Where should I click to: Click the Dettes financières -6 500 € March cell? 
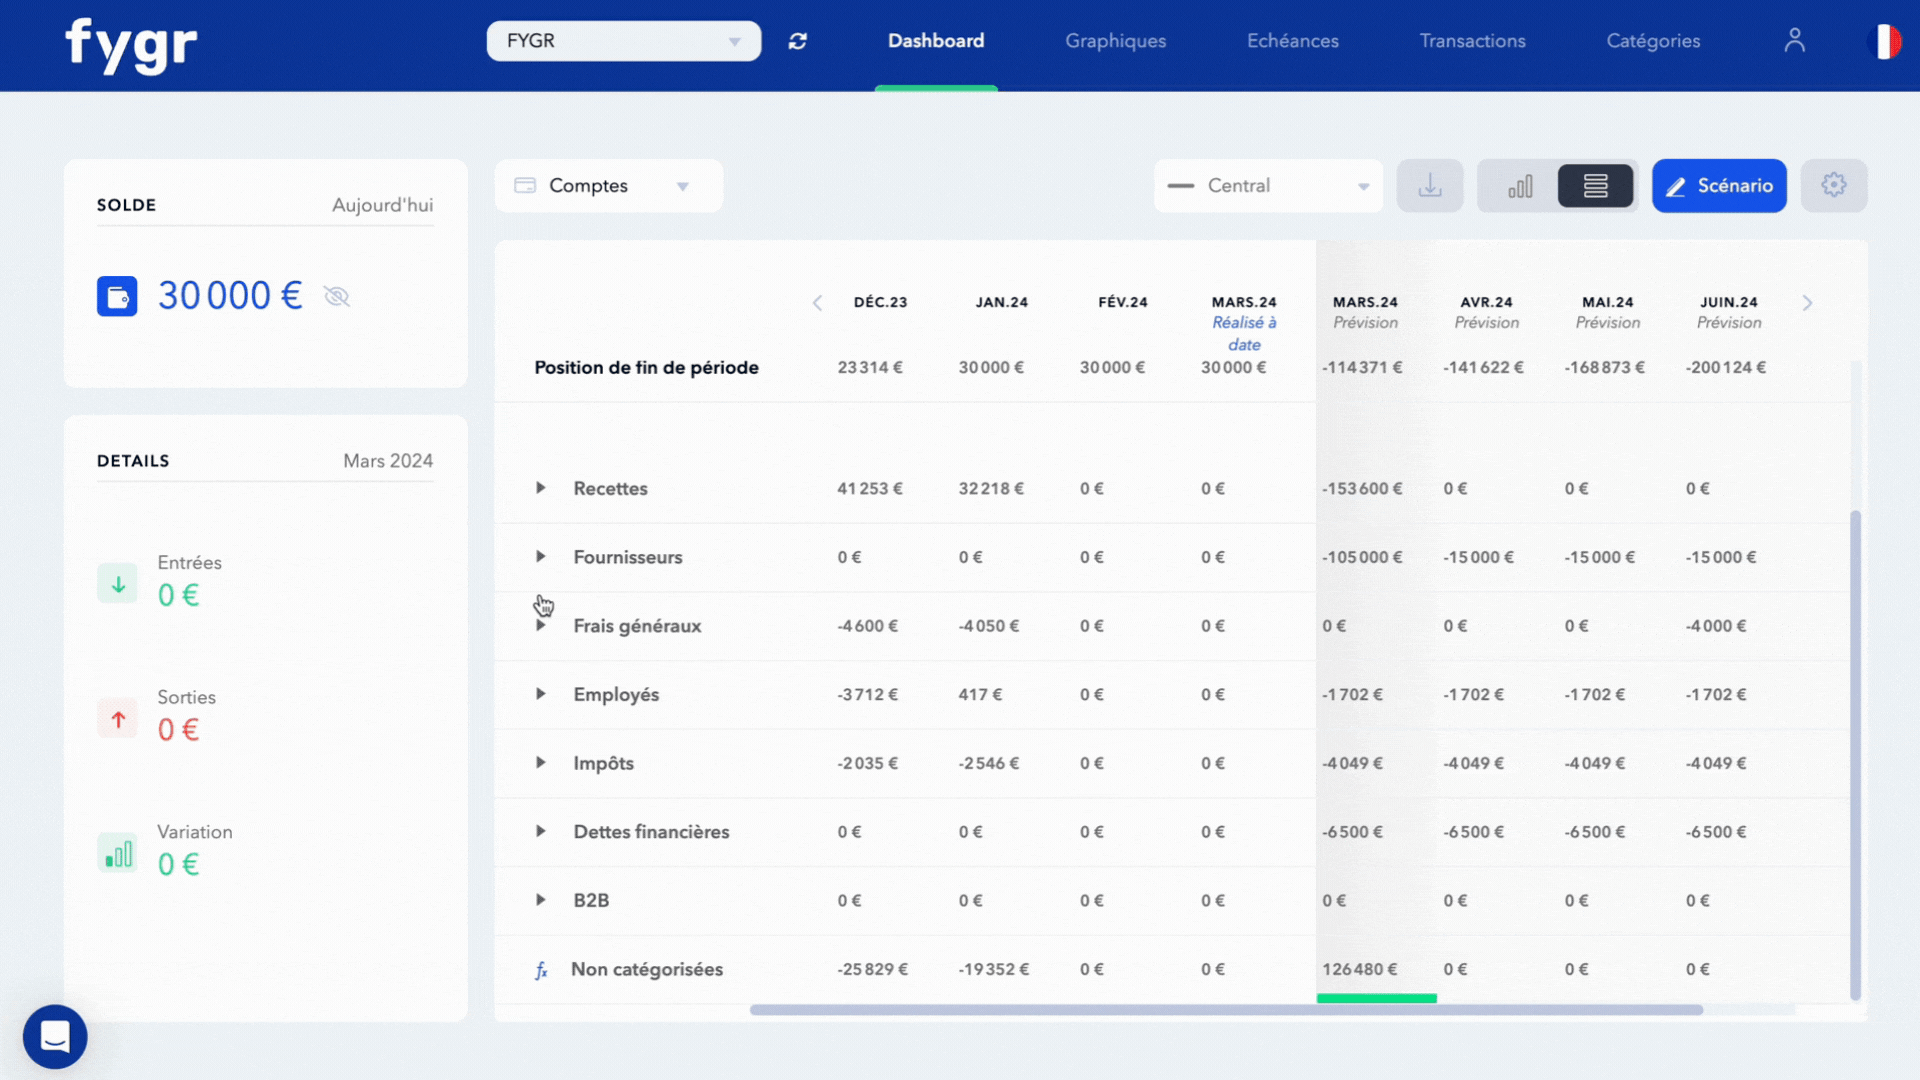(1353, 832)
